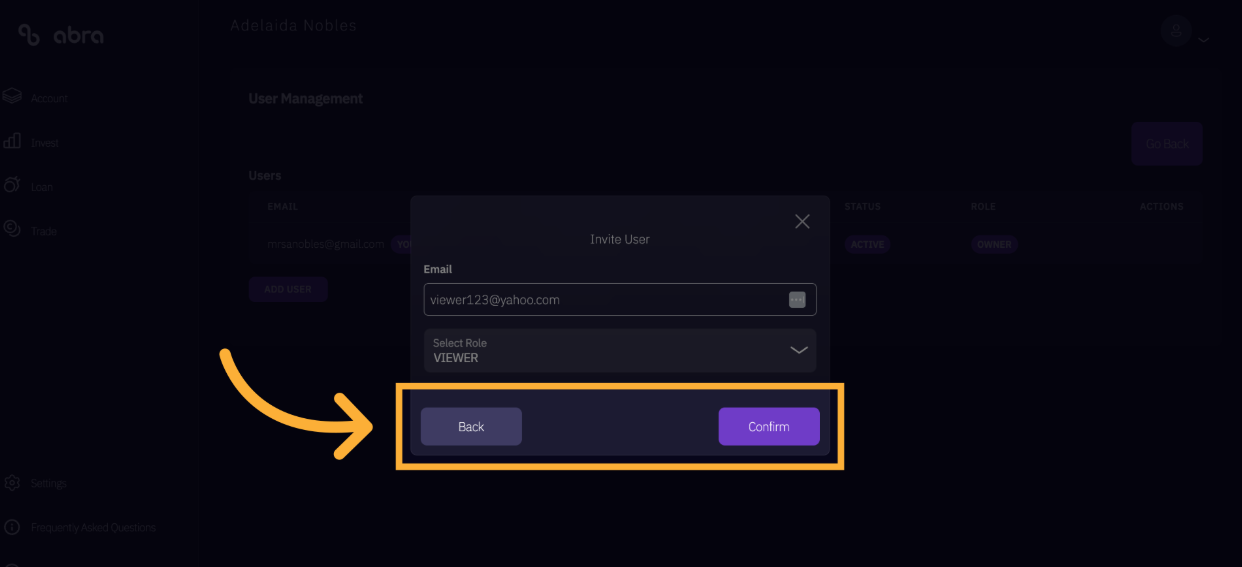The image size is (1242, 567).
Task: Open Frequently Asked Questions info icon
Action: point(12,527)
